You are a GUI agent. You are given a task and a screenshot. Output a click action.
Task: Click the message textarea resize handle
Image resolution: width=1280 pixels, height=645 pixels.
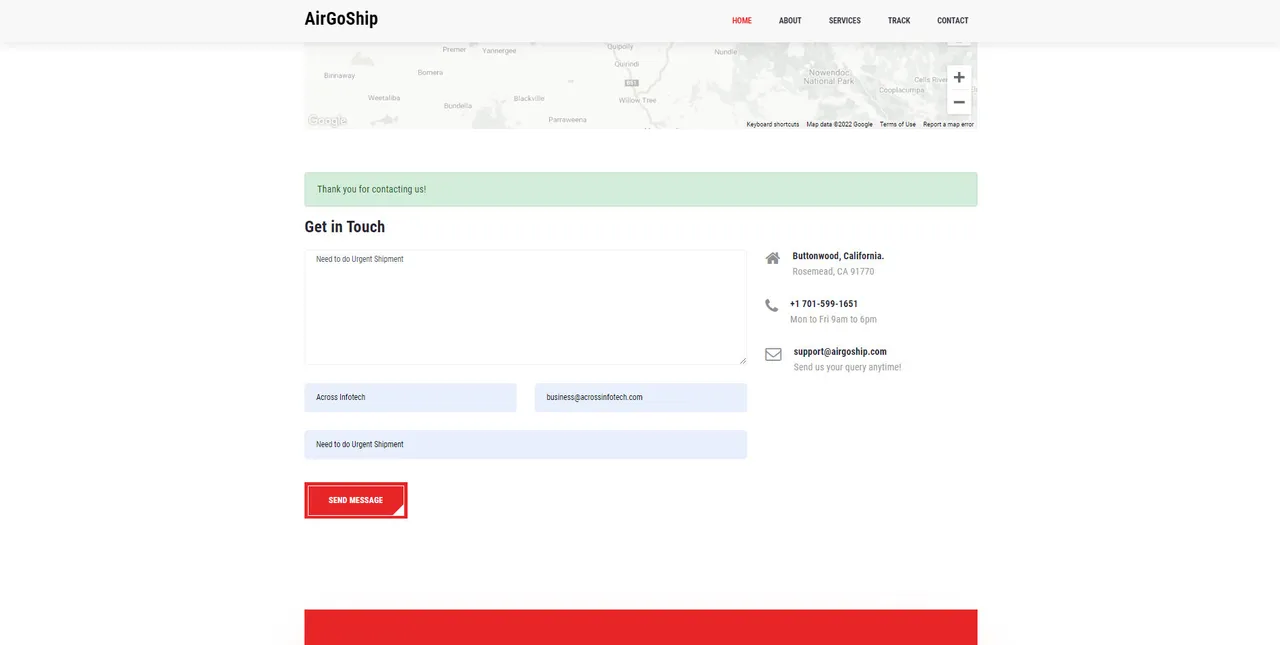pos(741,359)
